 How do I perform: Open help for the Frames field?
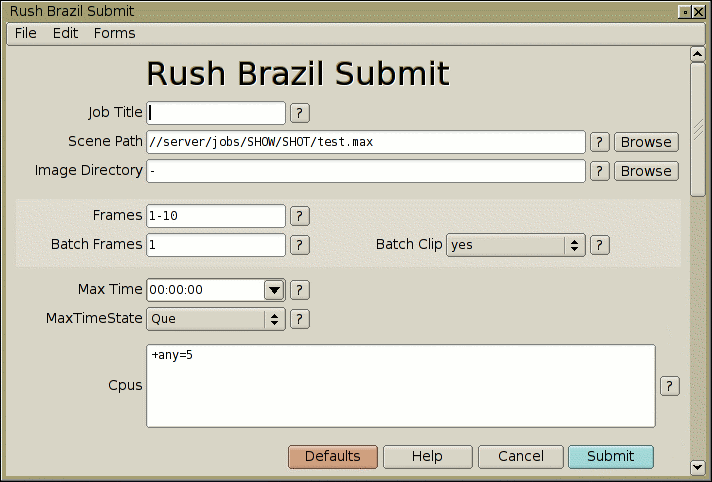point(300,216)
